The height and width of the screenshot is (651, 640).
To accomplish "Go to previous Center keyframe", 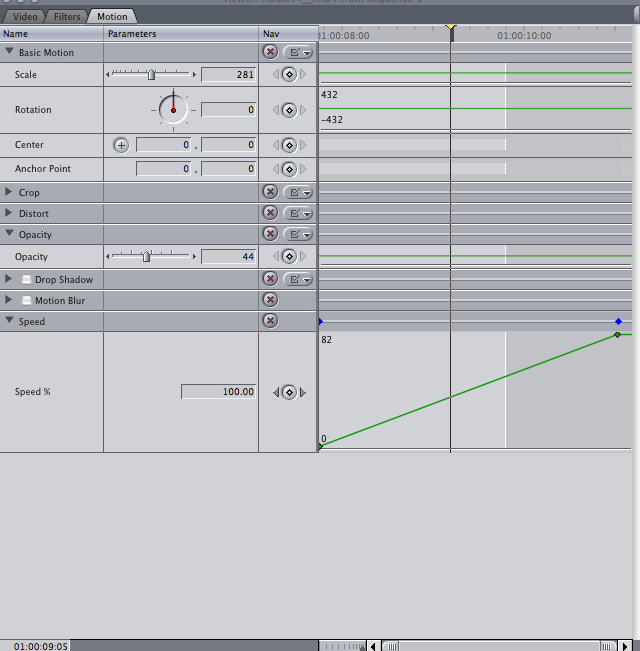I will (x=276, y=145).
